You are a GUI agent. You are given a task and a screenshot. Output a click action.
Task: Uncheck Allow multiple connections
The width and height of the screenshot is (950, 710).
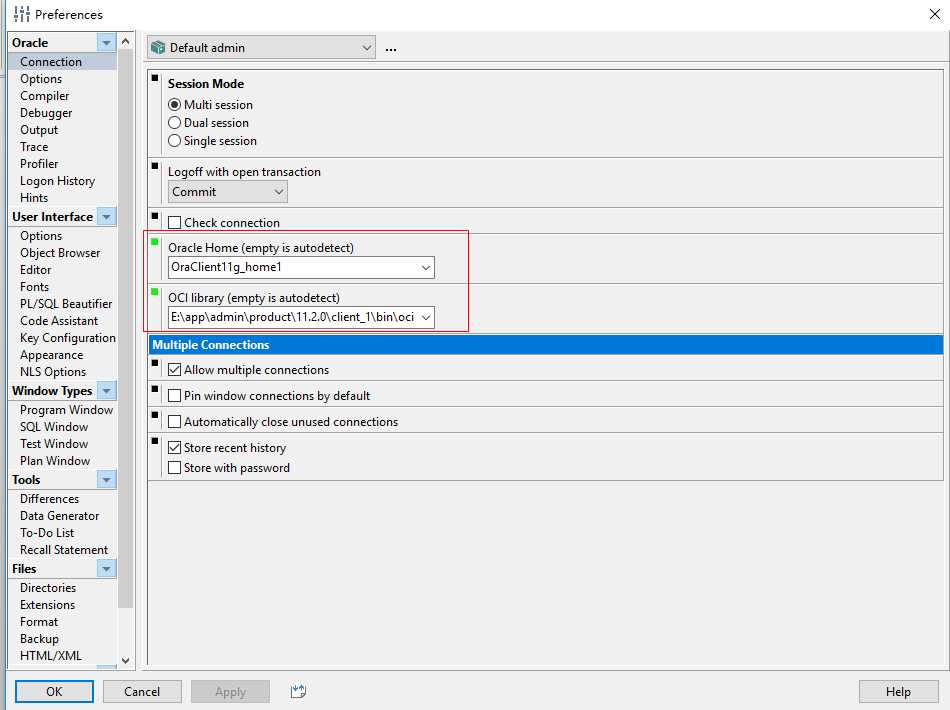point(174,370)
